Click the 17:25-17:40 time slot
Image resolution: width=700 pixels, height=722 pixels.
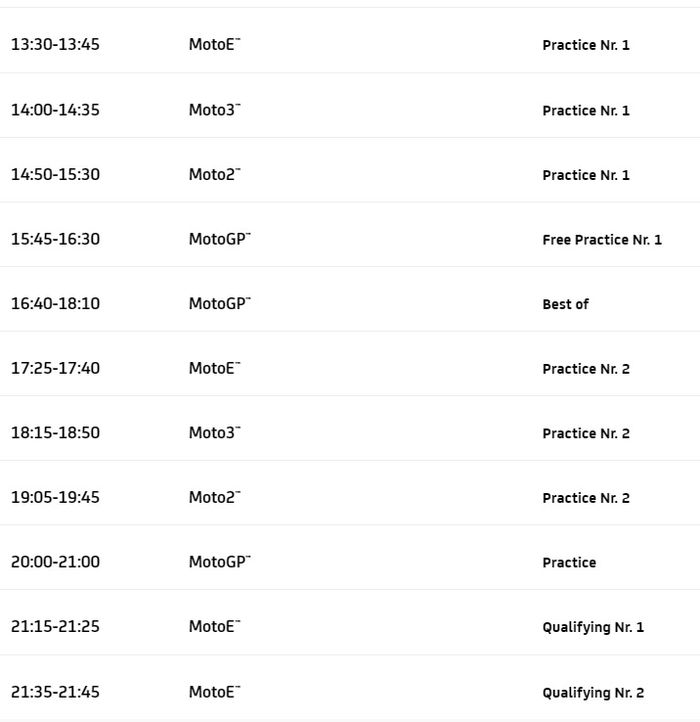[x=55, y=368]
